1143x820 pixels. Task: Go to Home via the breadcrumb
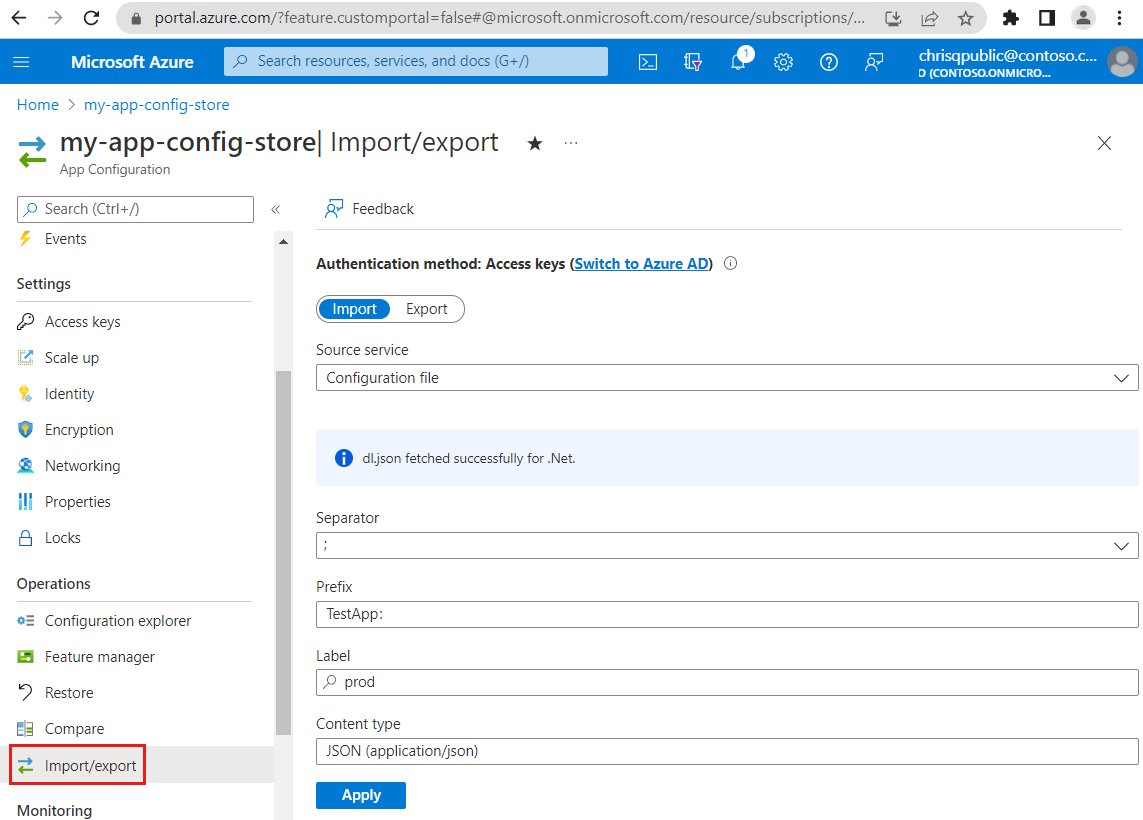[37, 104]
